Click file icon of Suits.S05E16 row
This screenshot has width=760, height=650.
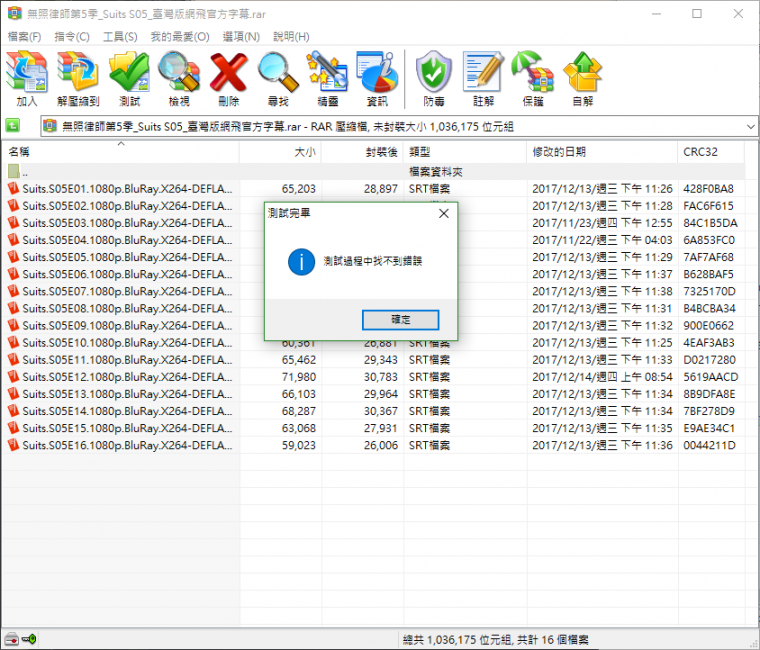coord(14,444)
